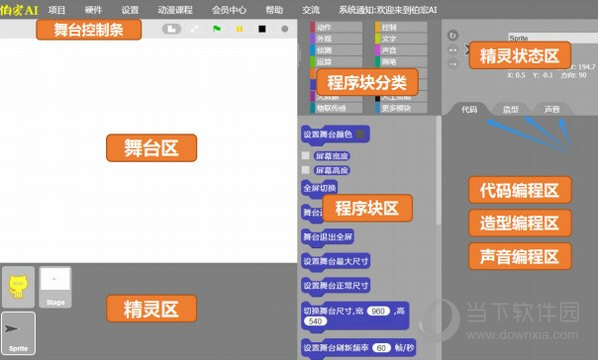Screen dimensions: 598x360
Task: Click the X: 0.5 coordinate value
Action: 516,75
